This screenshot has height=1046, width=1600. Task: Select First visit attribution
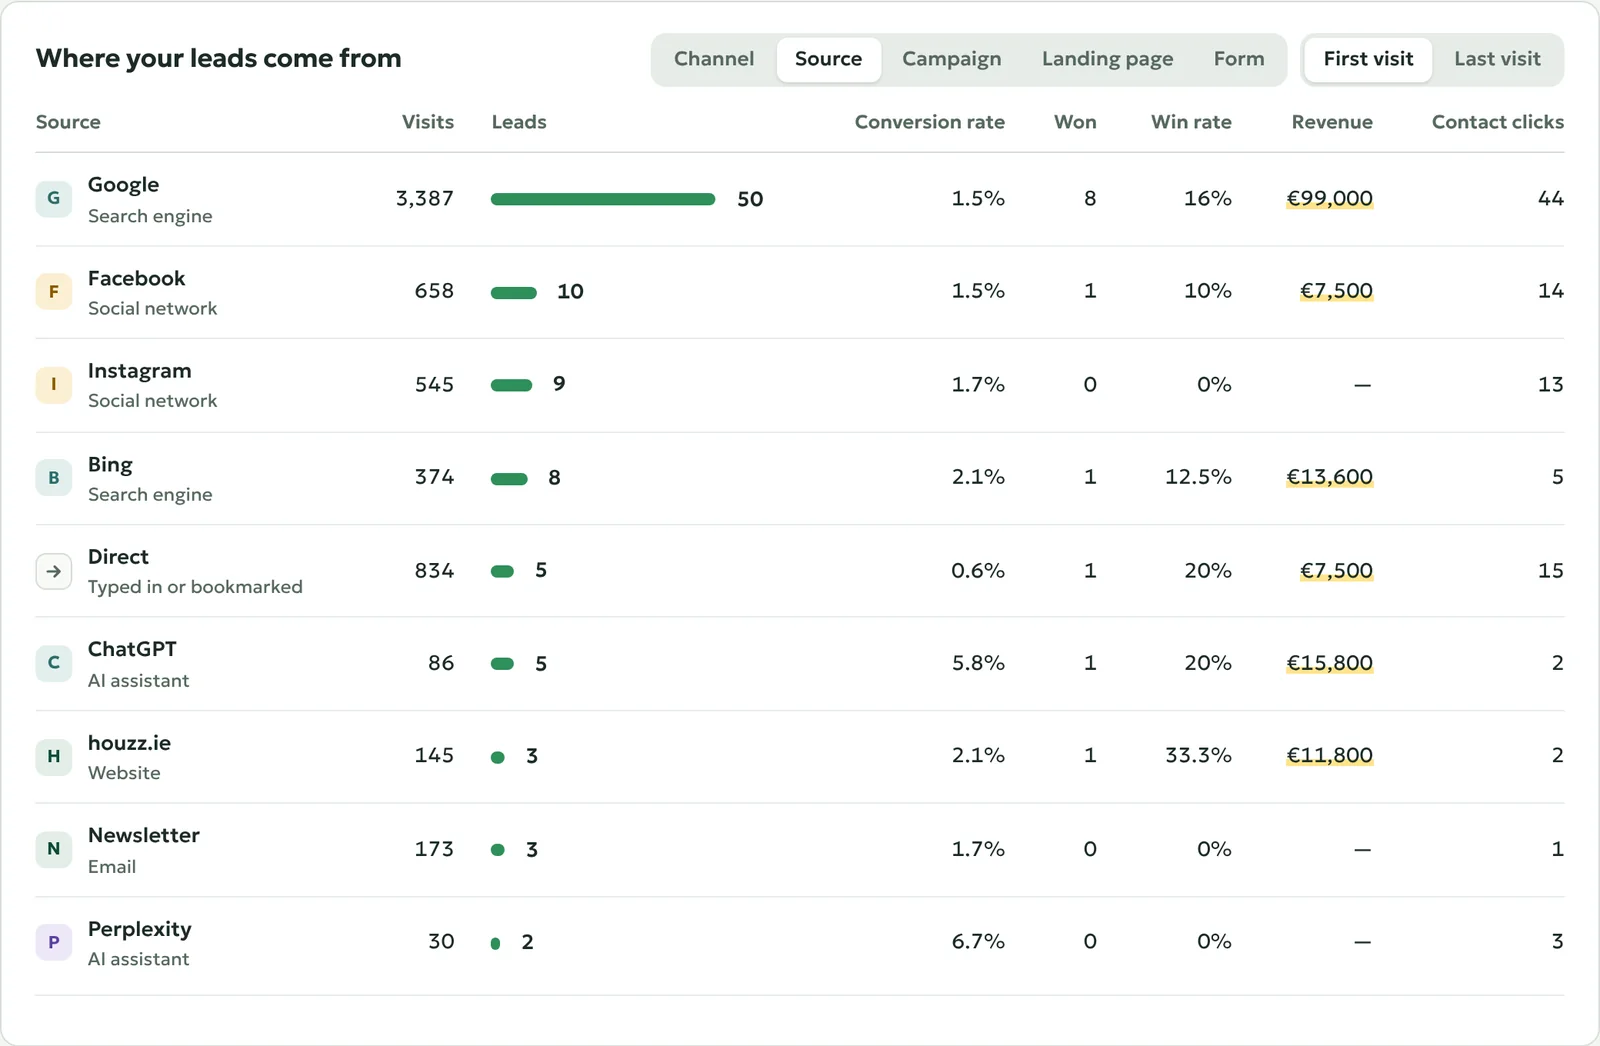[x=1368, y=59]
